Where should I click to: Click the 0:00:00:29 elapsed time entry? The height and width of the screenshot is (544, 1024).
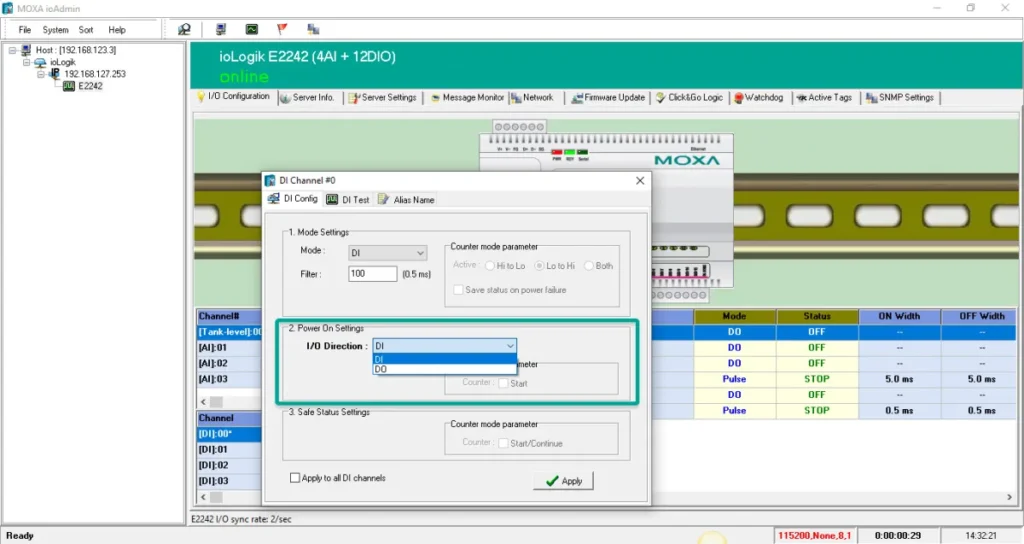898,536
